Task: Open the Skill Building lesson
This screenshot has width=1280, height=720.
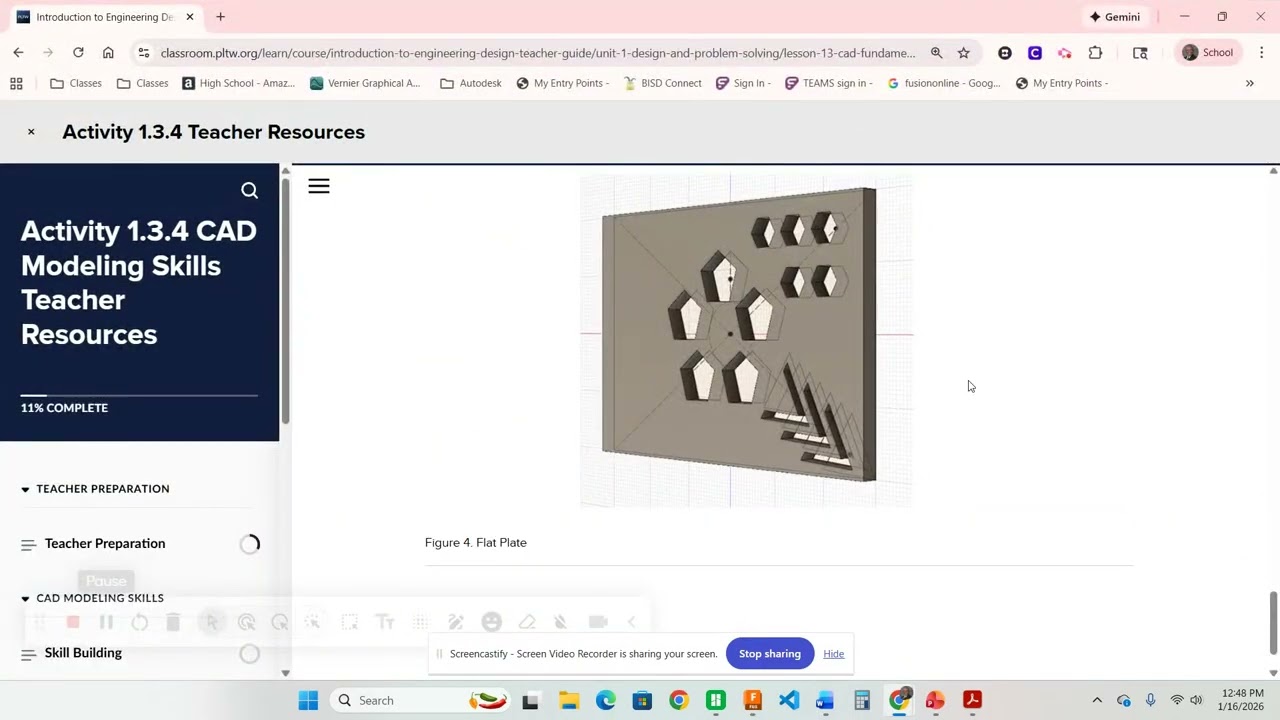Action: (83, 653)
